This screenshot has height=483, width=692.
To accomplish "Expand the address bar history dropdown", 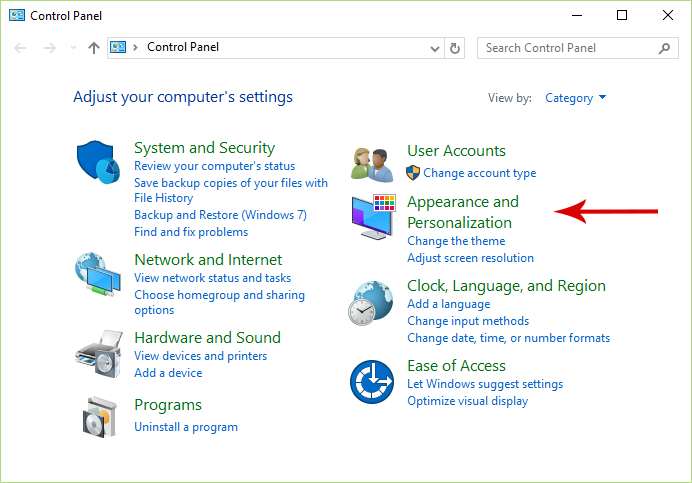I will 435,48.
